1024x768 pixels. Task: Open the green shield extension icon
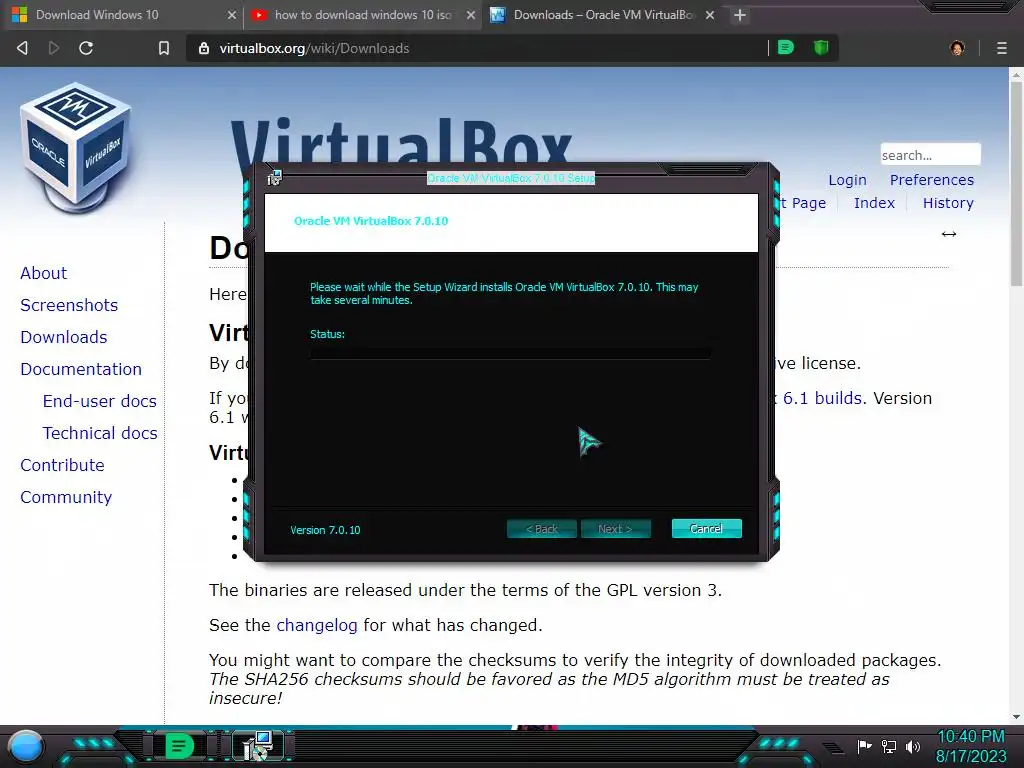(x=821, y=47)
